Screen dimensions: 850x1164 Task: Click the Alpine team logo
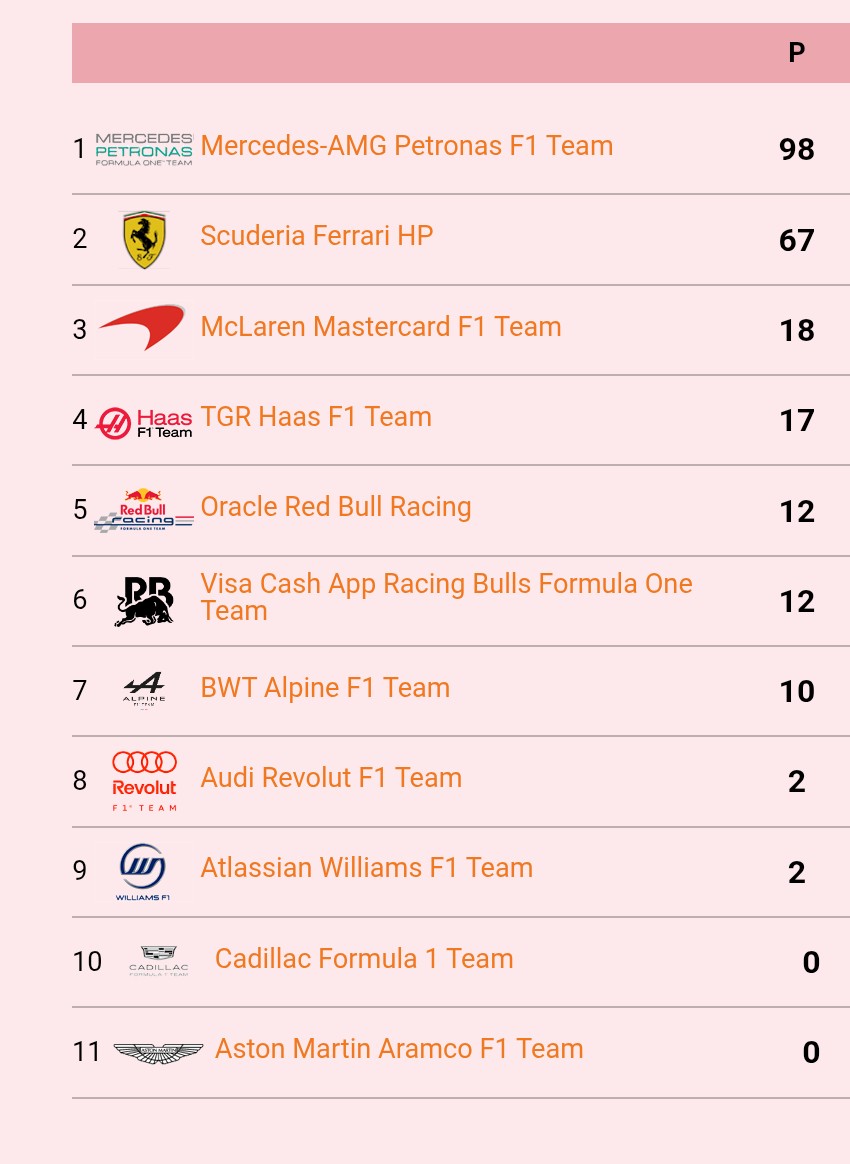click(144, 690)
